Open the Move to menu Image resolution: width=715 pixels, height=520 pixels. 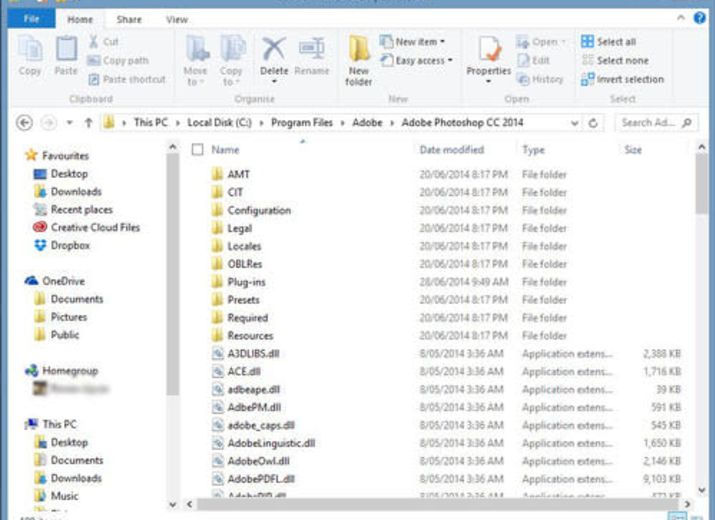point(196,61)
